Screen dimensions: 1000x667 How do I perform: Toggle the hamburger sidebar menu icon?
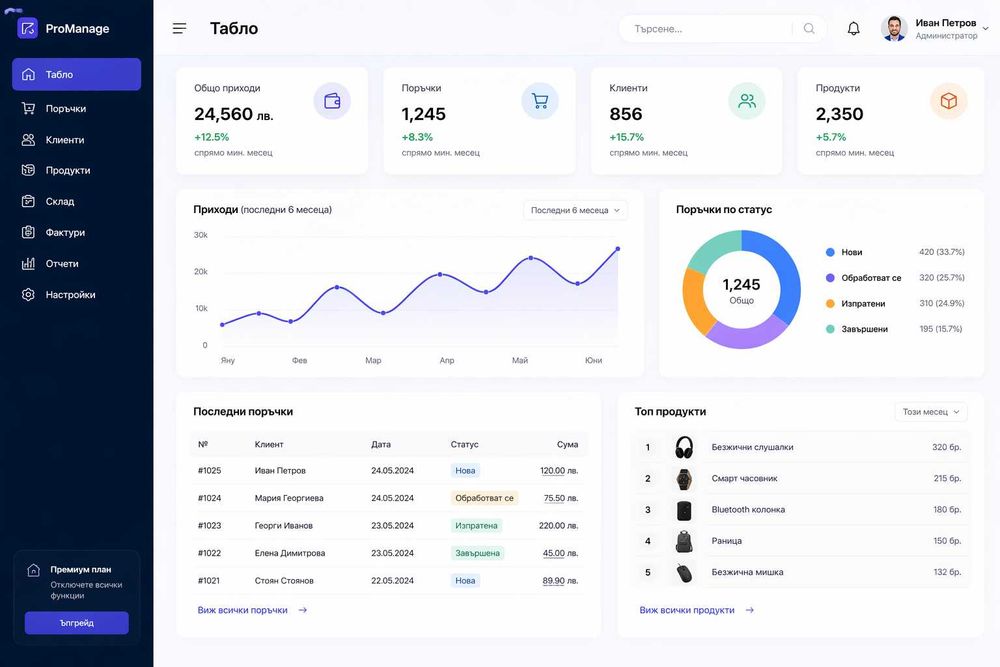point(180,29)
